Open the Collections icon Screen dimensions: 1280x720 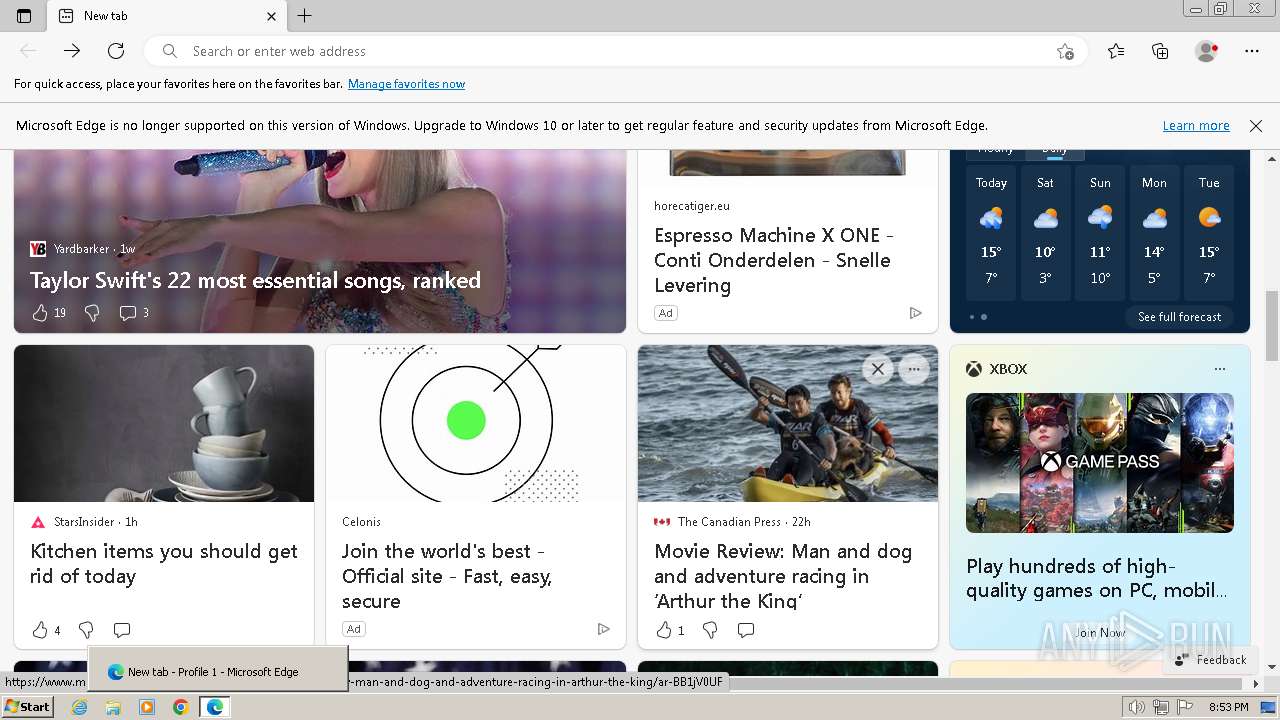coord(1160,51)
